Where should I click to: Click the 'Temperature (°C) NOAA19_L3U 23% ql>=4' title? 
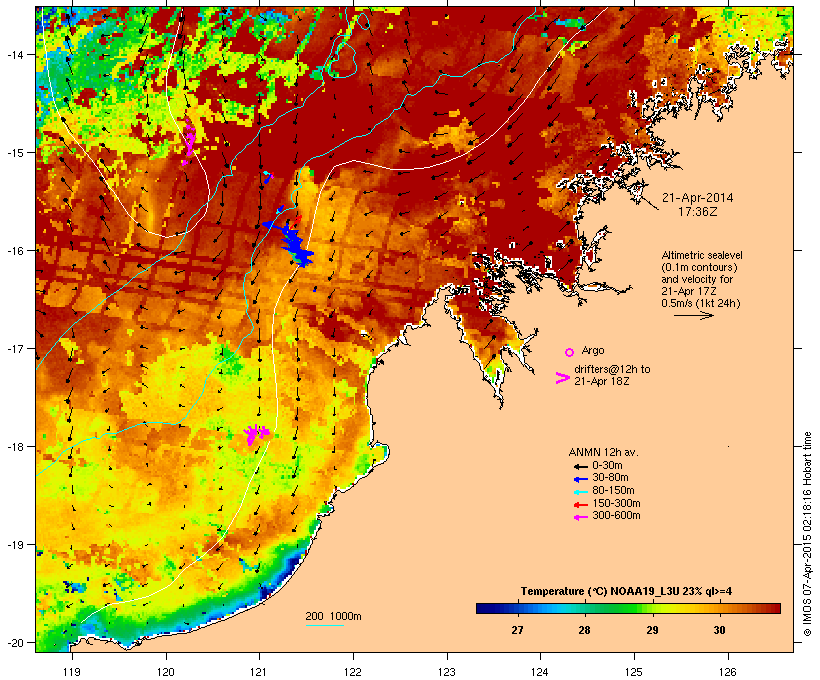click(x=626, y=592)
